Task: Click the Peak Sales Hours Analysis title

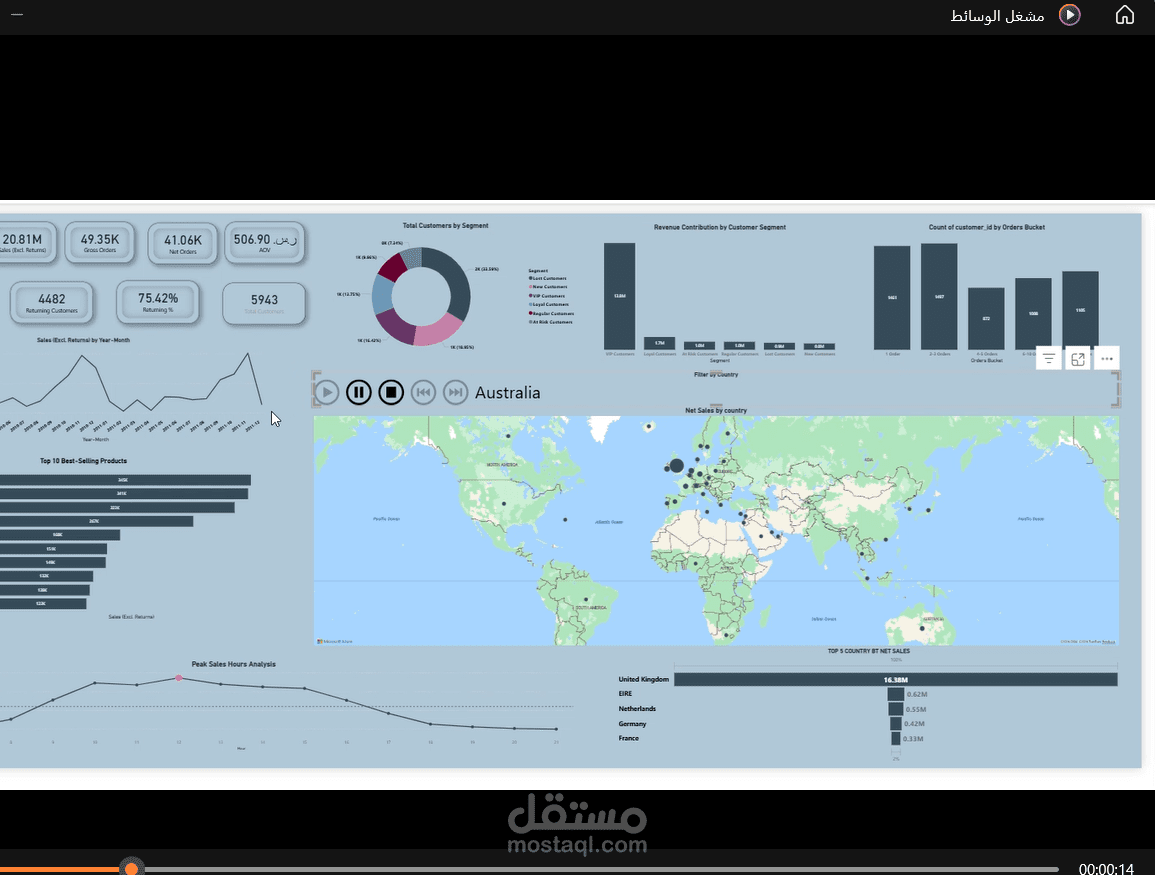Action: (x=234, y=664)
